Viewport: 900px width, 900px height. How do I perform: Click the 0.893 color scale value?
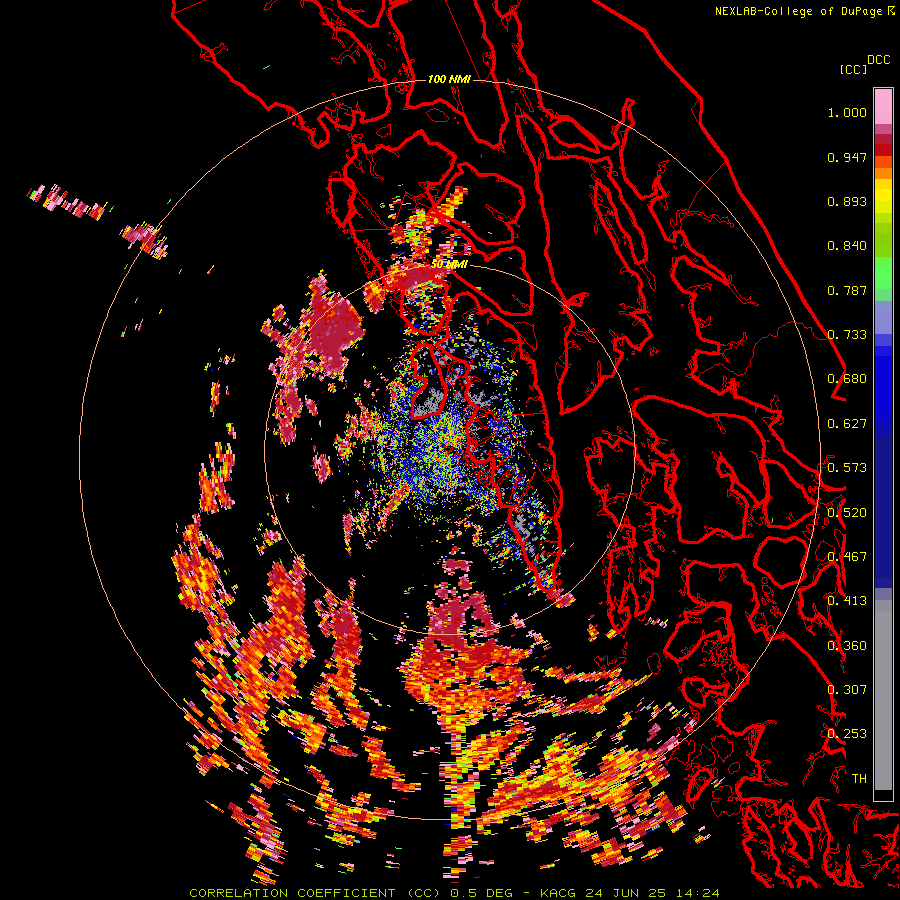847,201
